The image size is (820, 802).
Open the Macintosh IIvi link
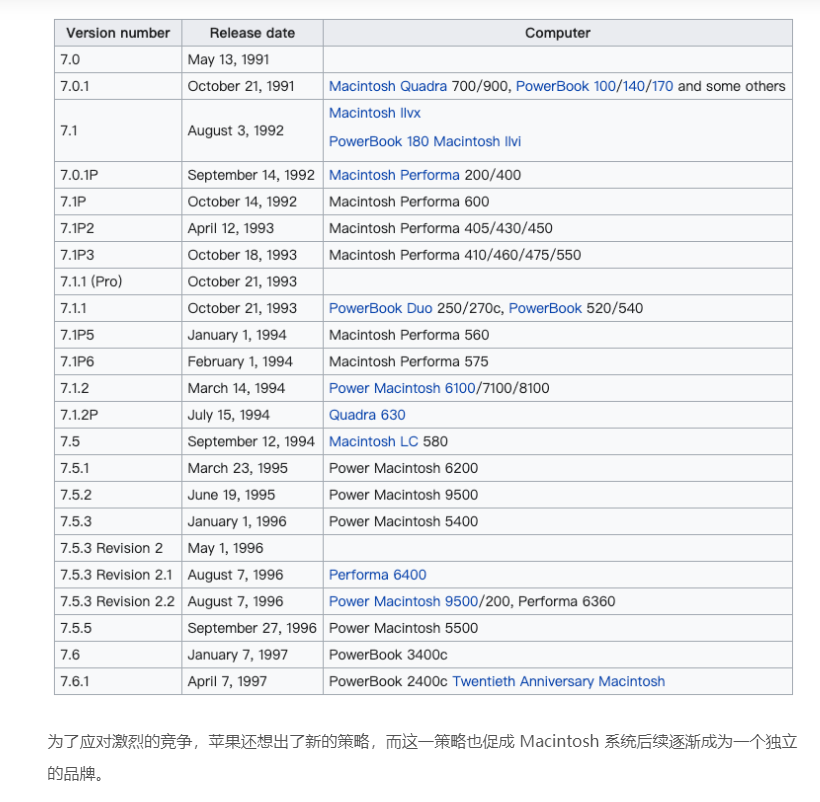(x=477, y=142)
